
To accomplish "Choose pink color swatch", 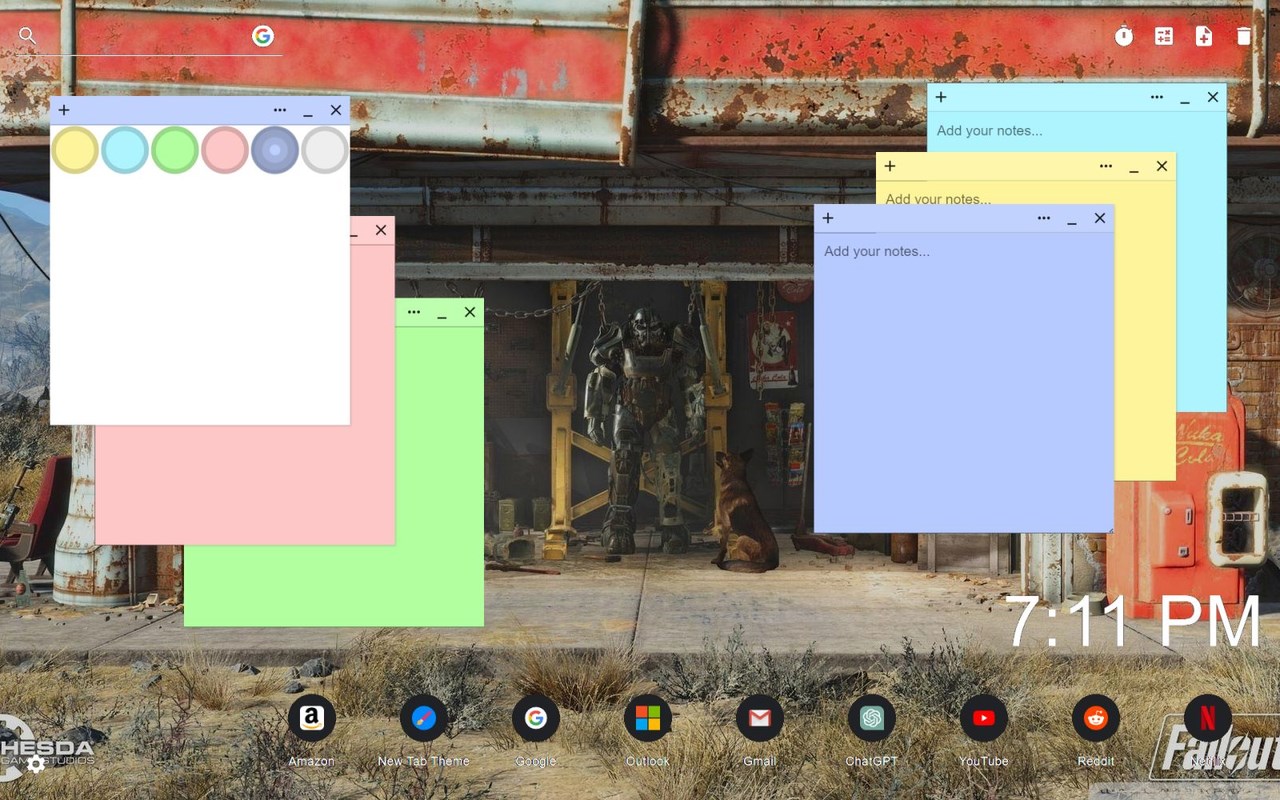I will pos(225,150).
